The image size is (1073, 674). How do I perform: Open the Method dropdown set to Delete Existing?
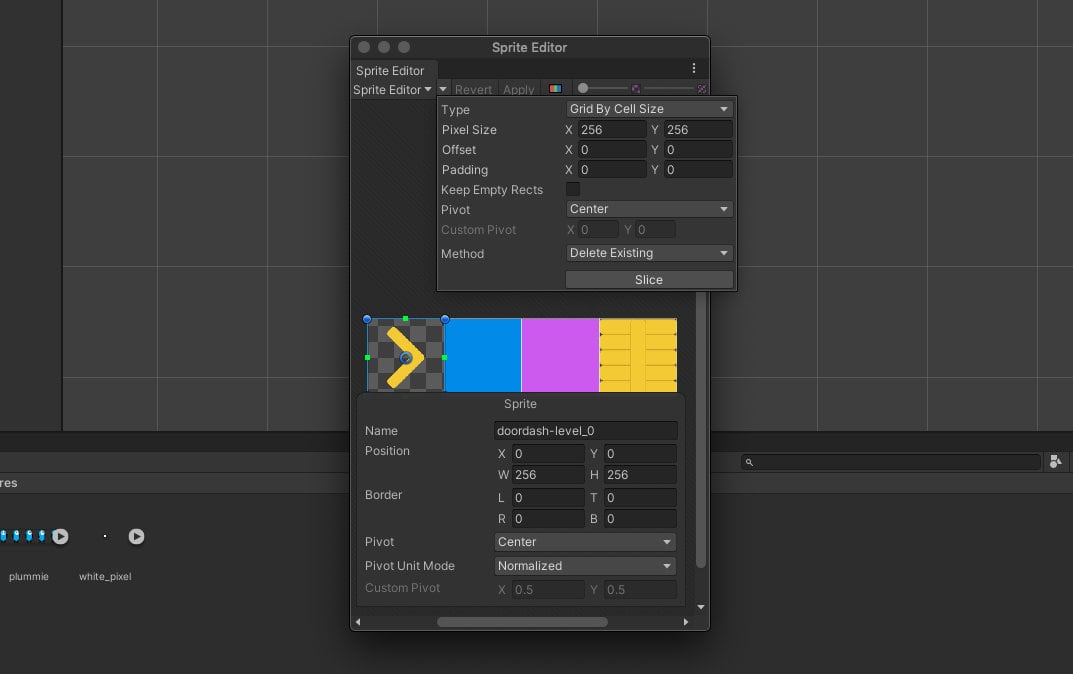click(x=648, y=253)
